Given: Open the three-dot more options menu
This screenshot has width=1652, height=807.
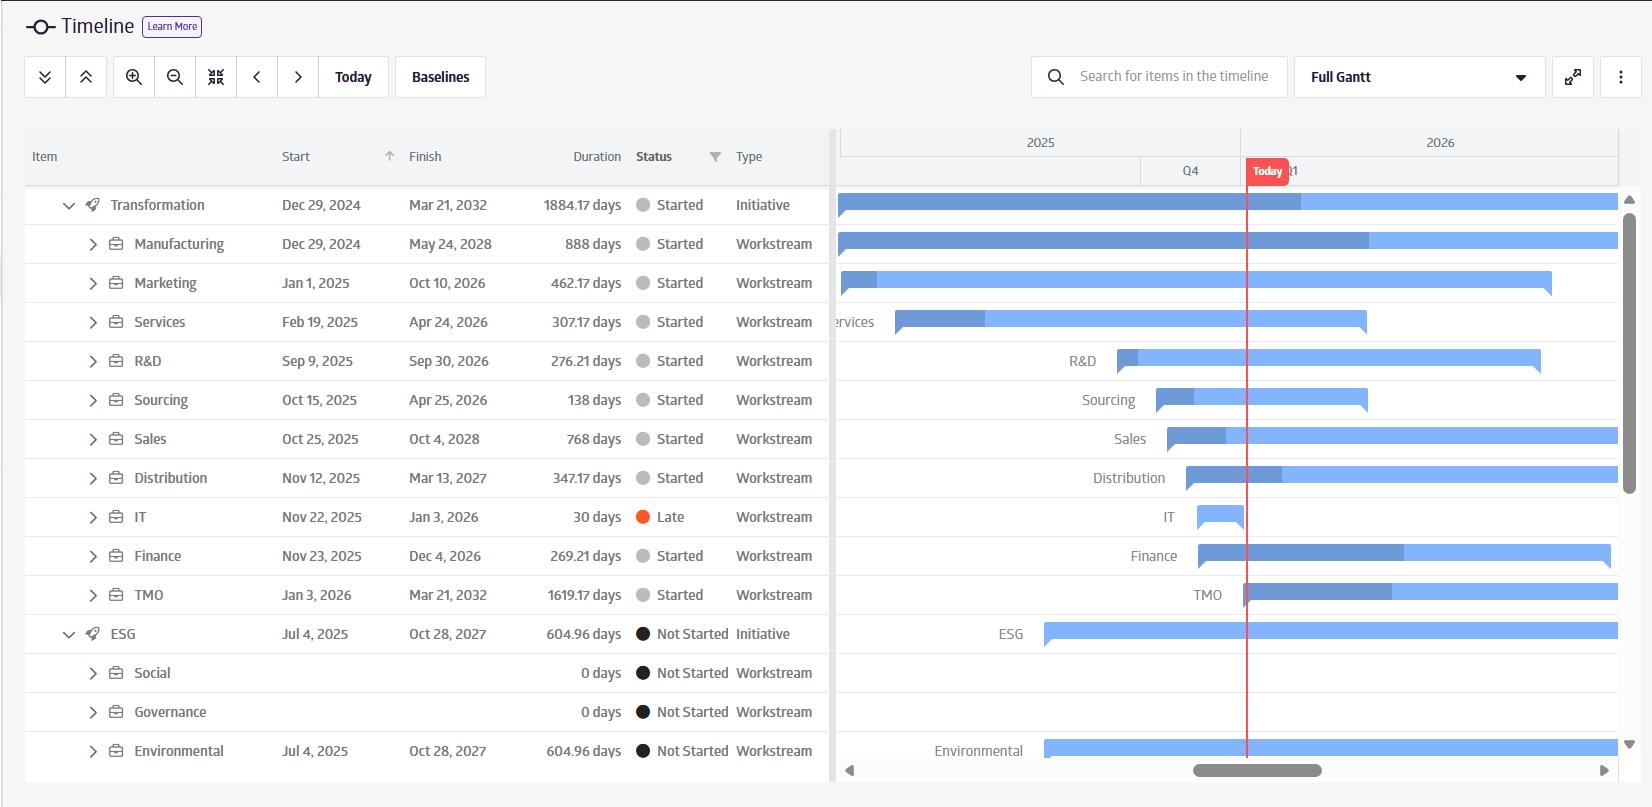Looking at the screenshot, I should [1621, 77].
